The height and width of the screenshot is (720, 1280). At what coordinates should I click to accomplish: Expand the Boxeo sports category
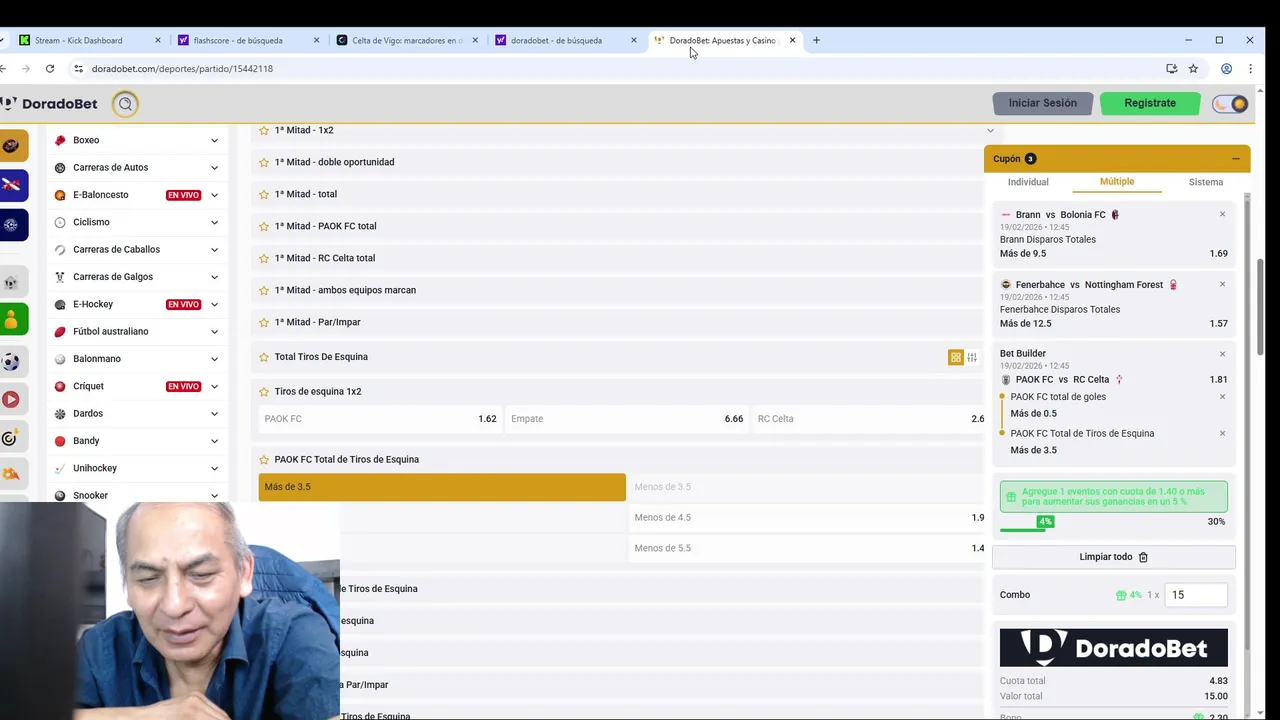coord(214,140)
